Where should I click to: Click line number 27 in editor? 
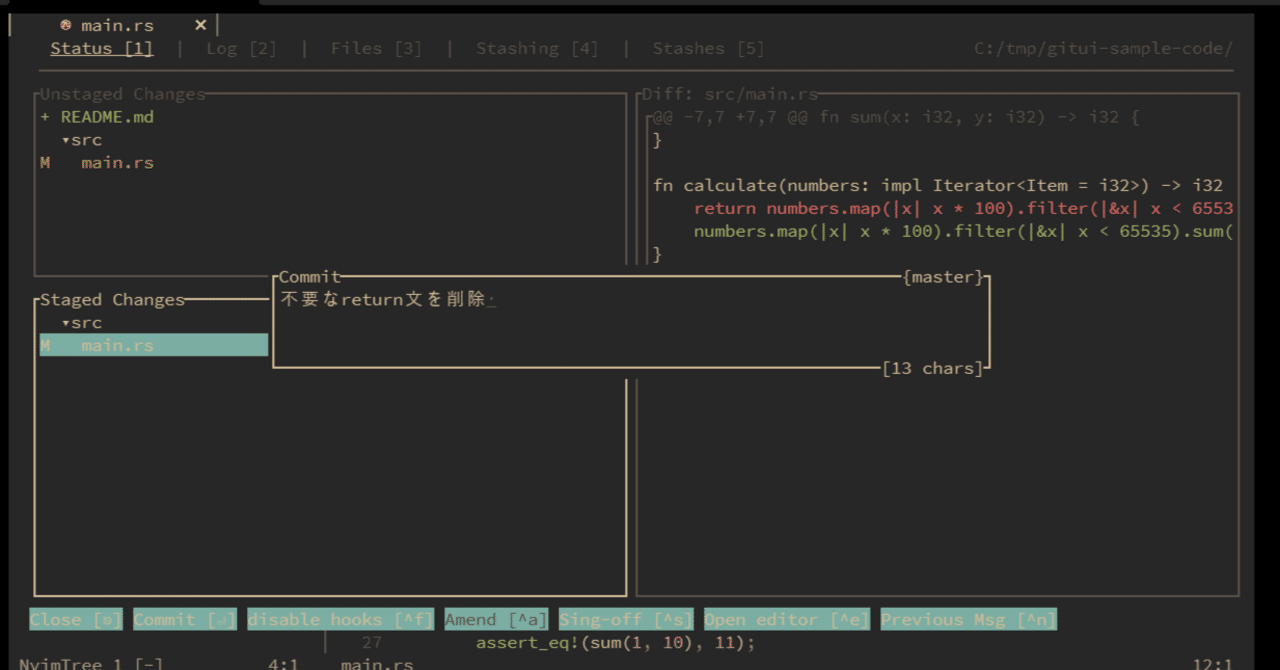(371, 643)
